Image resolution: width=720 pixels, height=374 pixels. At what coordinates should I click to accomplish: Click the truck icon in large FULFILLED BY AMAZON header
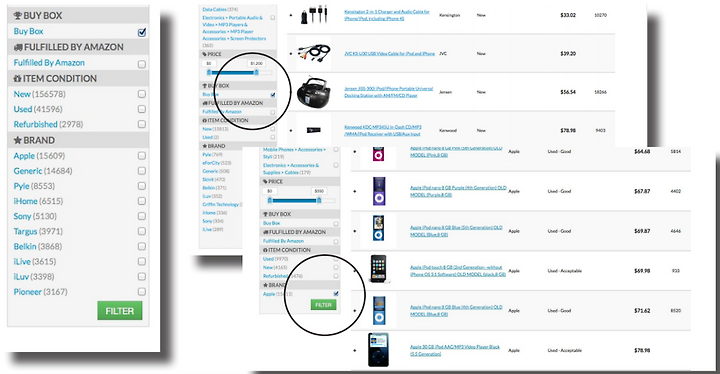(x=18, y=47)
